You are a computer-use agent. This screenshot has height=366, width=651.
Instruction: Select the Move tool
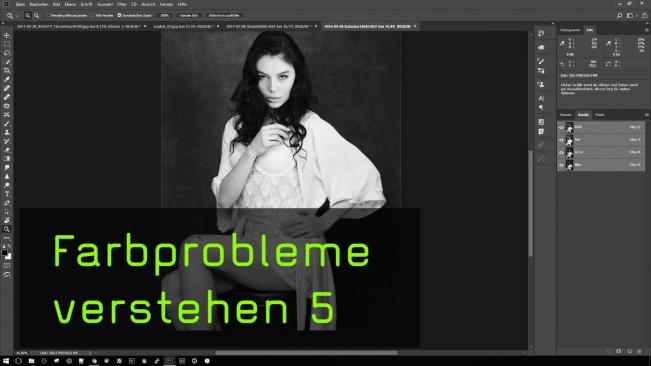(x=7, y=35)
